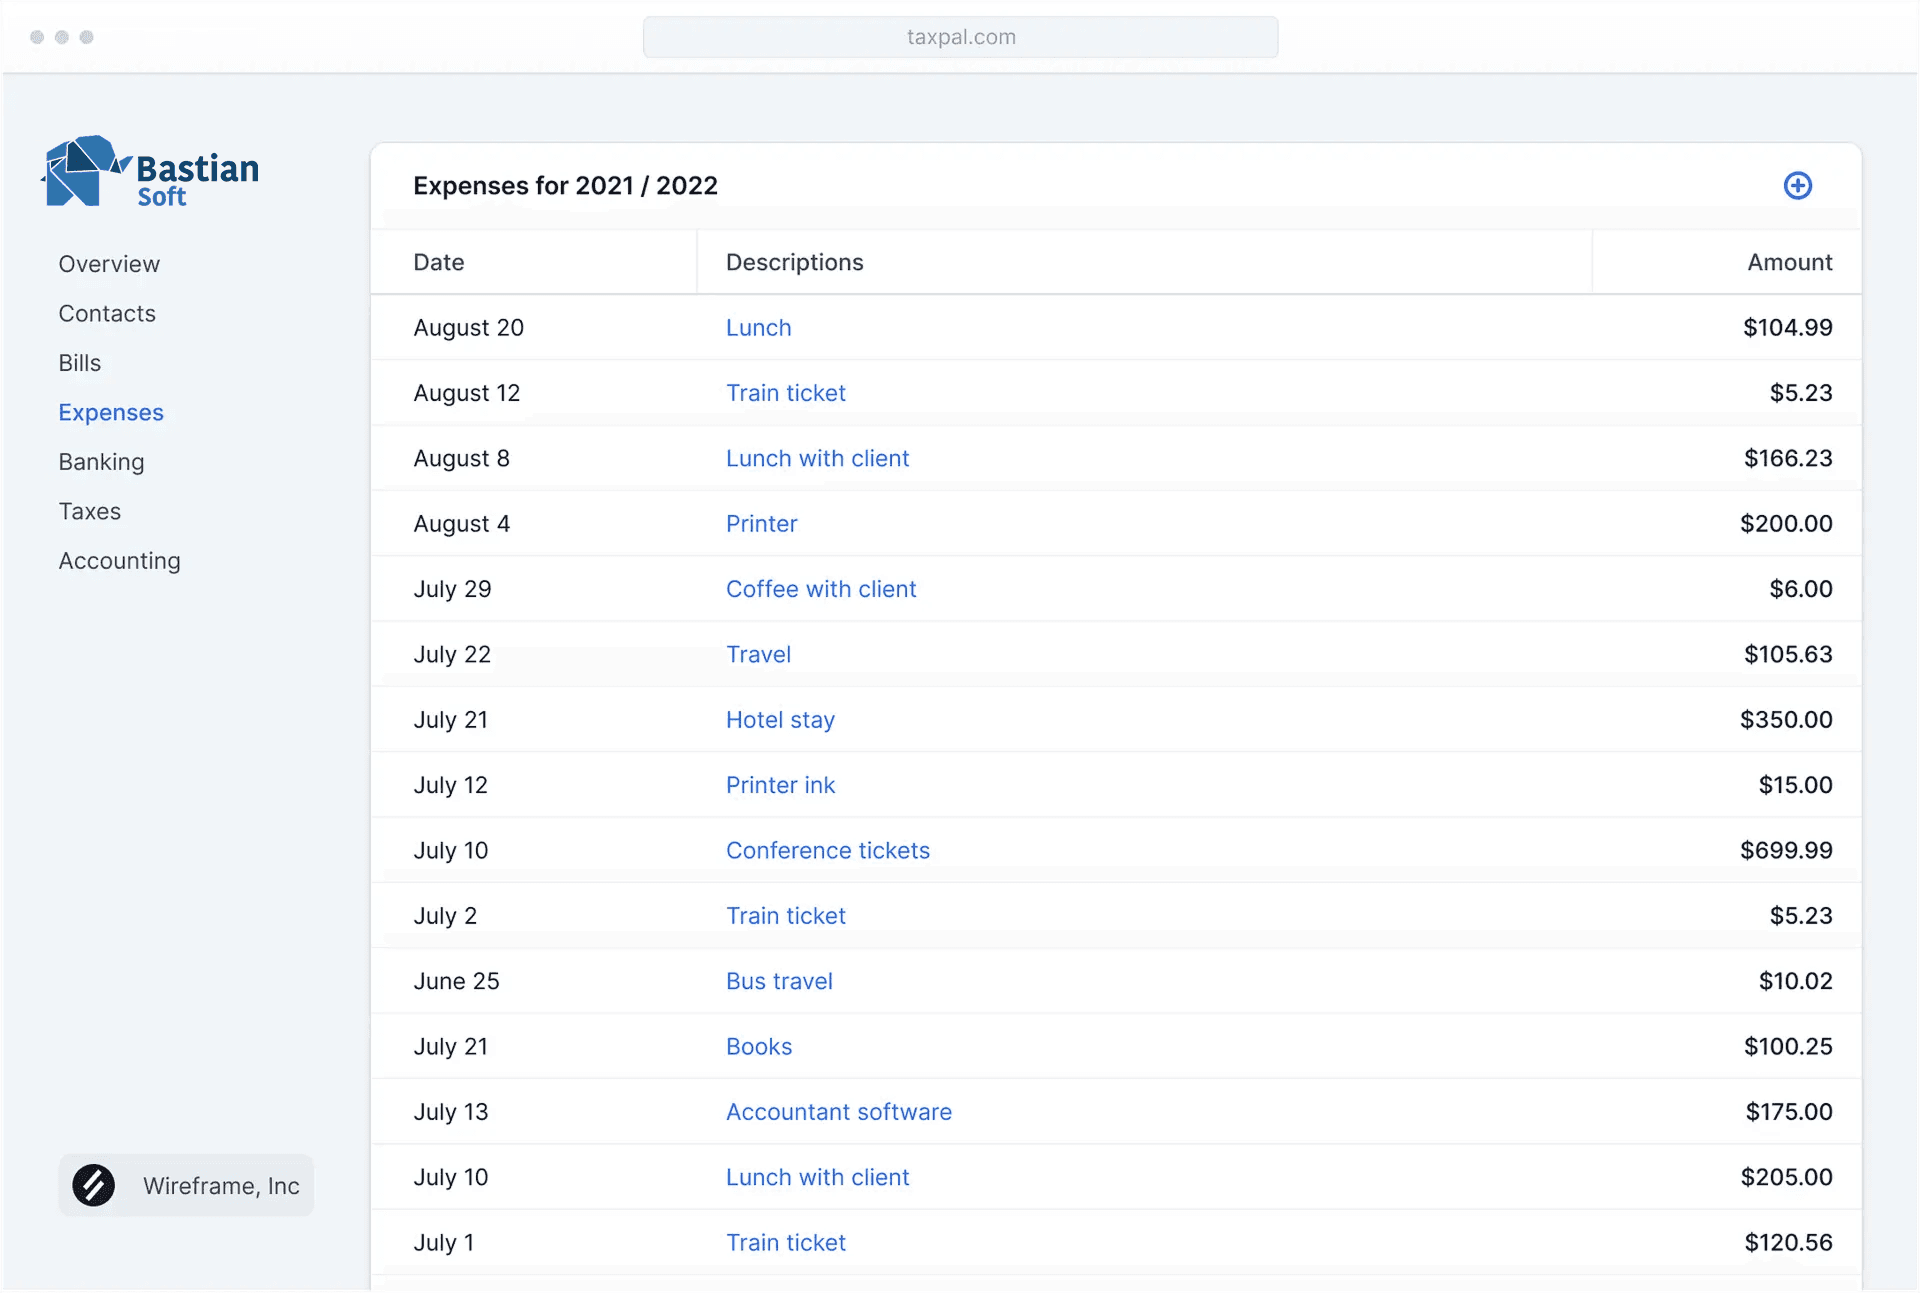
Task: Open the Banking section
Action: coord(101,462)
